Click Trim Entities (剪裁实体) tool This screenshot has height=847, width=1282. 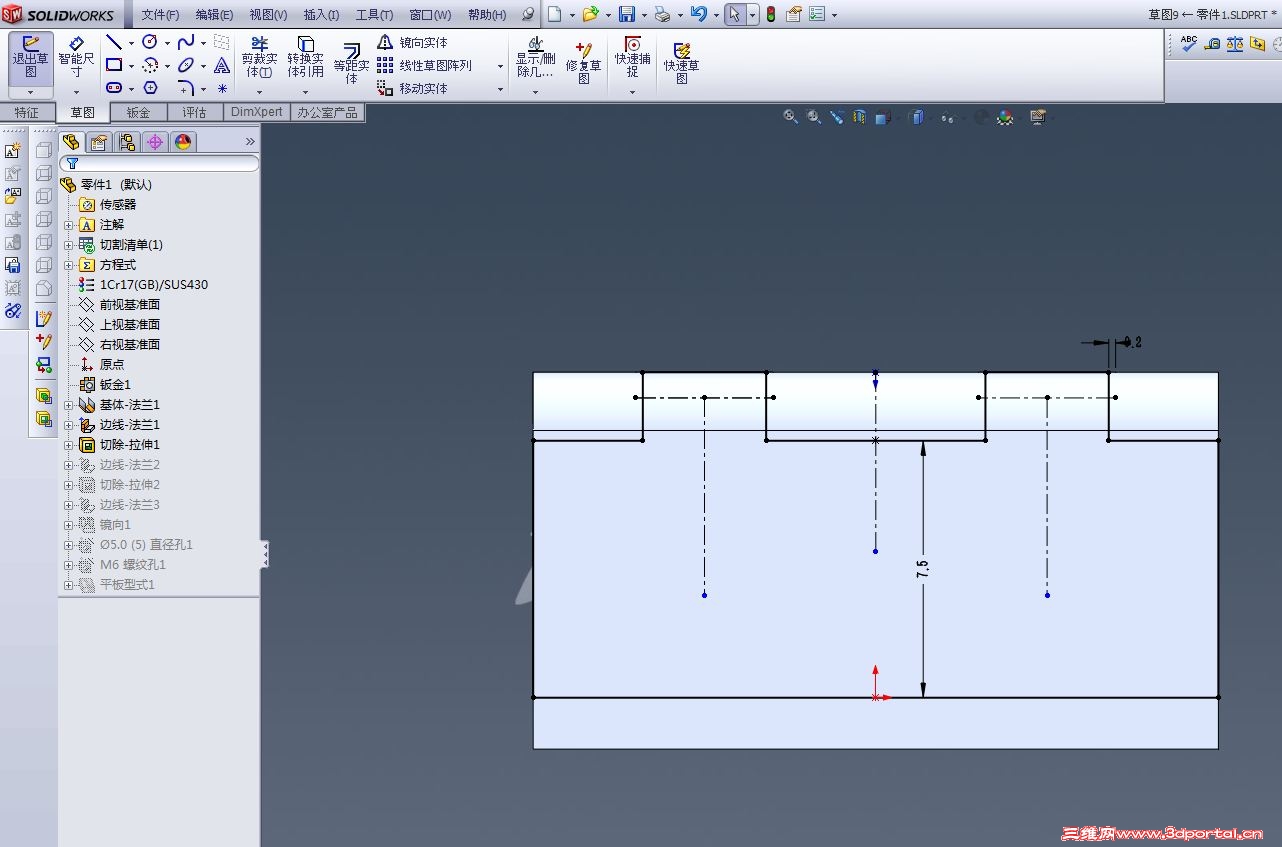(x=259, y=57)
